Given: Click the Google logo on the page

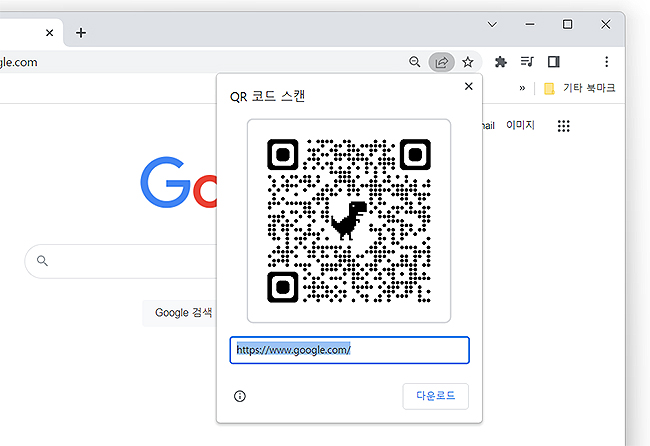Looking at the screenshot, I should coord(179,182).
